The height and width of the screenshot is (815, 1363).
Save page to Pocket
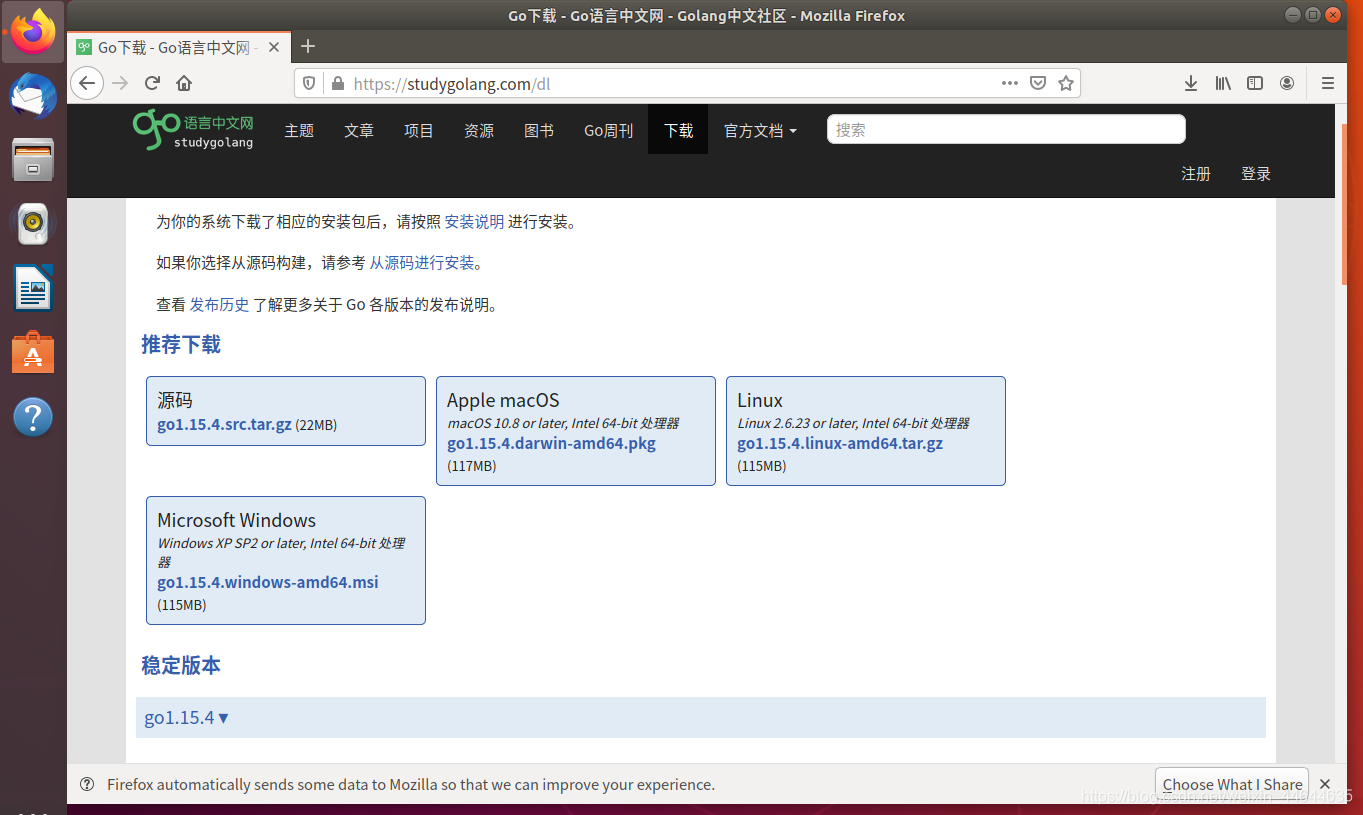(1038, 83)
